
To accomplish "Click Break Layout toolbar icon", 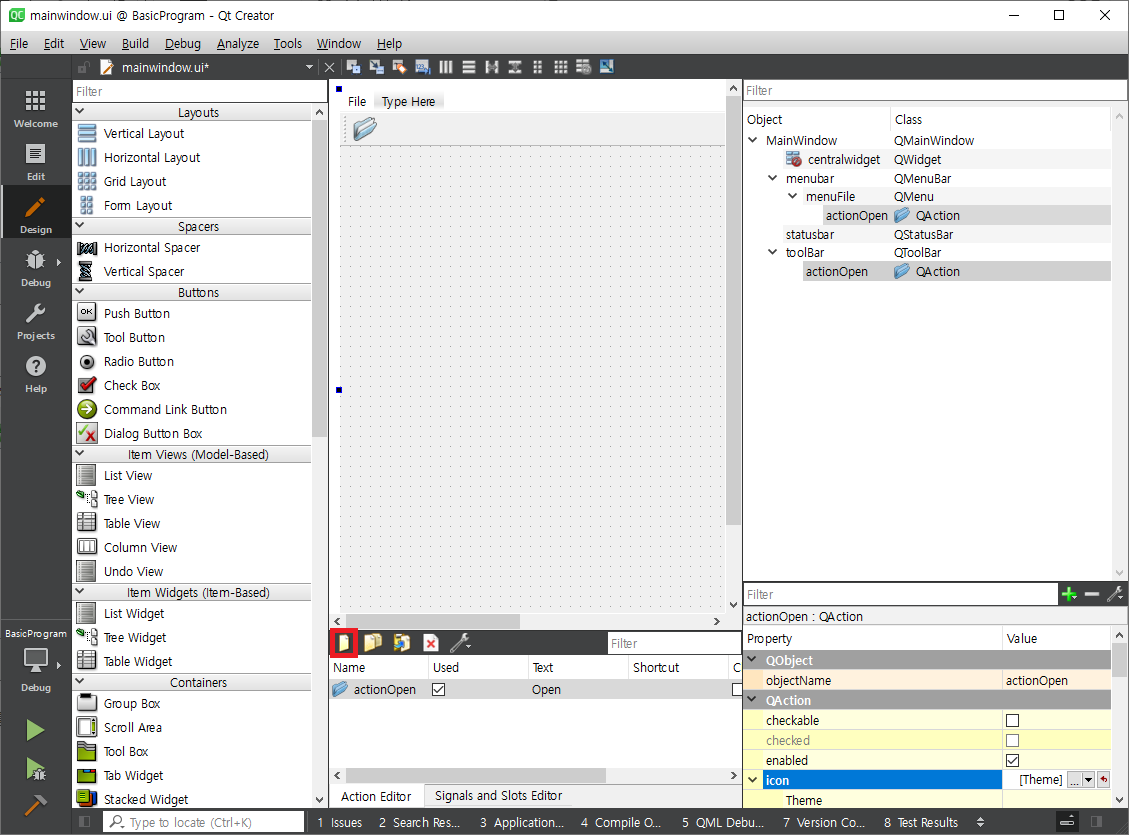I will tap(584, 67).
